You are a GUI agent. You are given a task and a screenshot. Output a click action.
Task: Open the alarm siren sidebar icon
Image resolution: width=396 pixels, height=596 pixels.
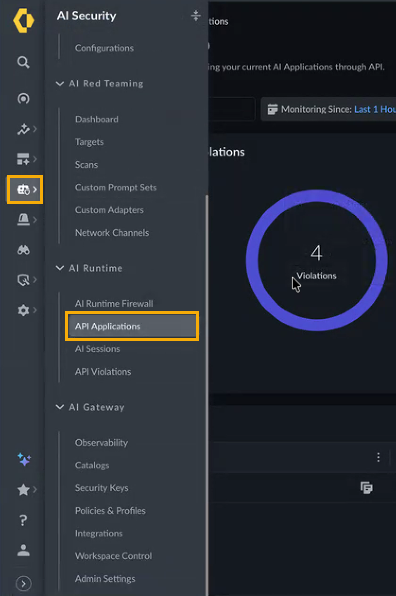pos(23,219)
